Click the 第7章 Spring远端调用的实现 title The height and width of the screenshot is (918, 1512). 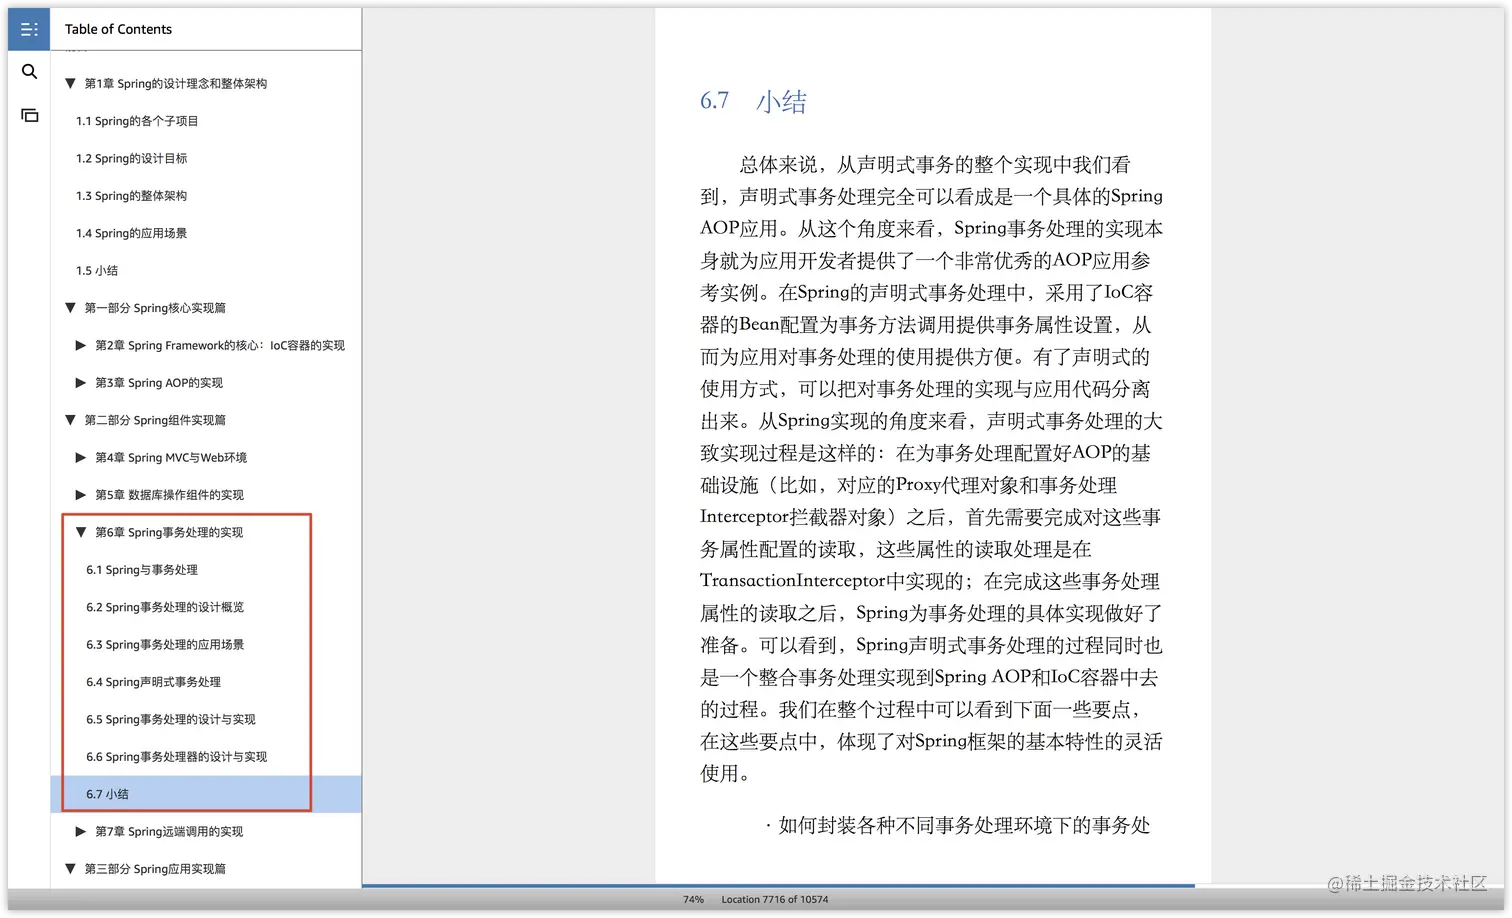click(x=169, y=832)
